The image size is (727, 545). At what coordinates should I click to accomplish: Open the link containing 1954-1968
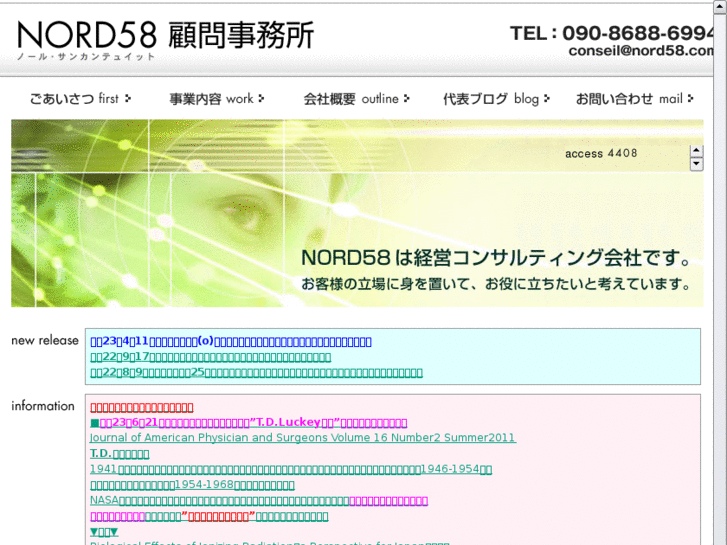coord(192,485)
